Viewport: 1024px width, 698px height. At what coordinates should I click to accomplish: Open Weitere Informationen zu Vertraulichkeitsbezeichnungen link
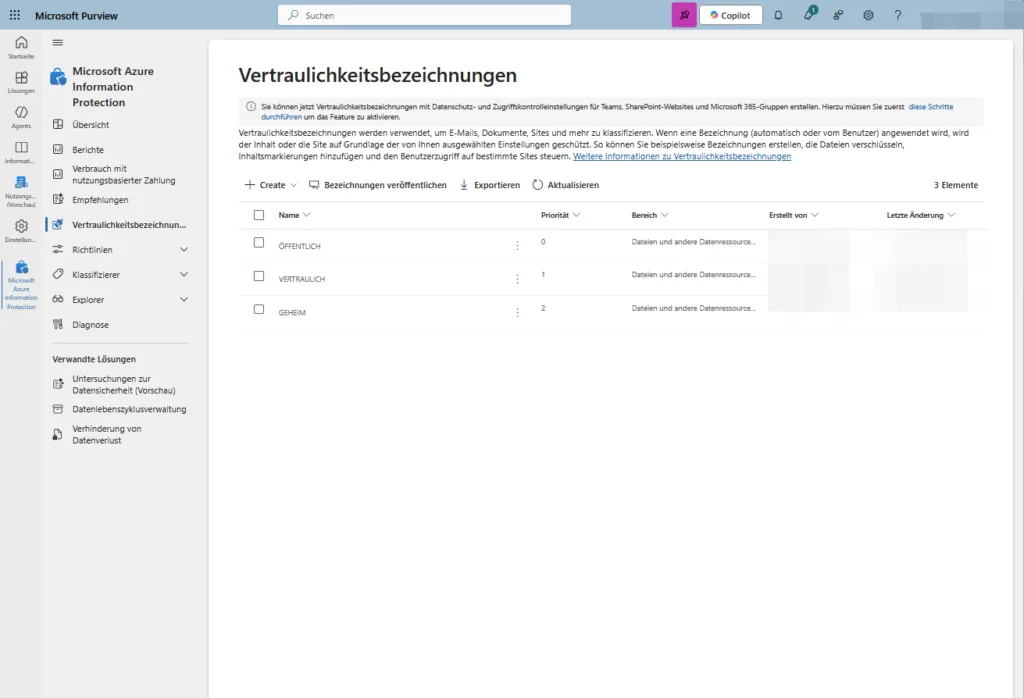tap(681, 157)
